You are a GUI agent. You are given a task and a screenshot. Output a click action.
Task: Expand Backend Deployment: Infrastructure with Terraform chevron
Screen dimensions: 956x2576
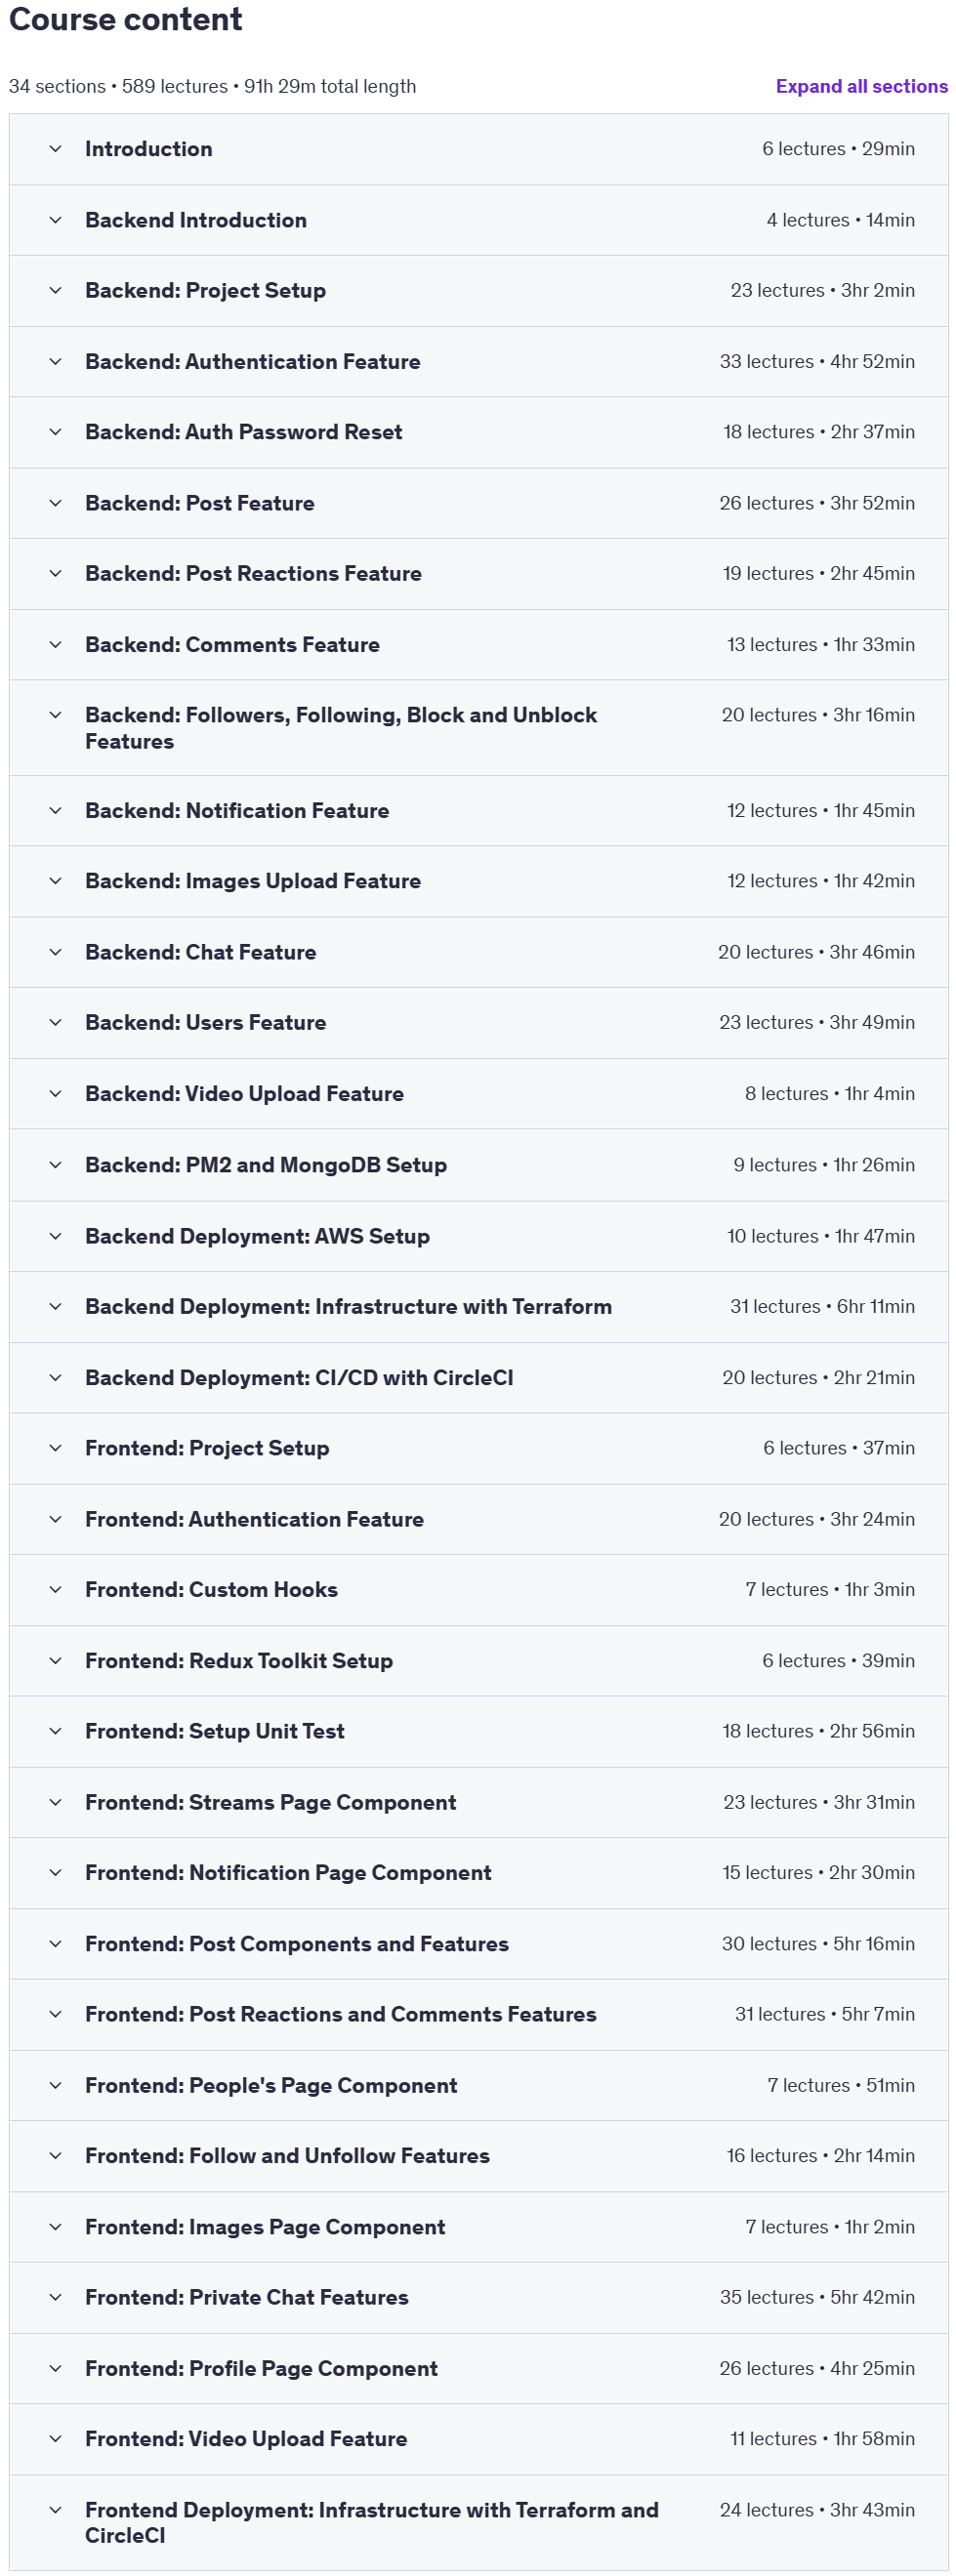click(56, 1307)
